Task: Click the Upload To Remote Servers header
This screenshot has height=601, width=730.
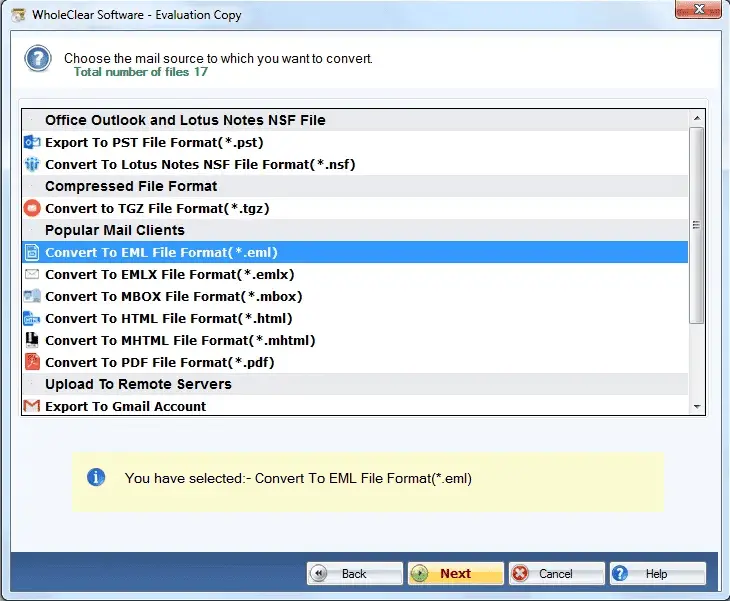Action: click(x=355, y=384)
